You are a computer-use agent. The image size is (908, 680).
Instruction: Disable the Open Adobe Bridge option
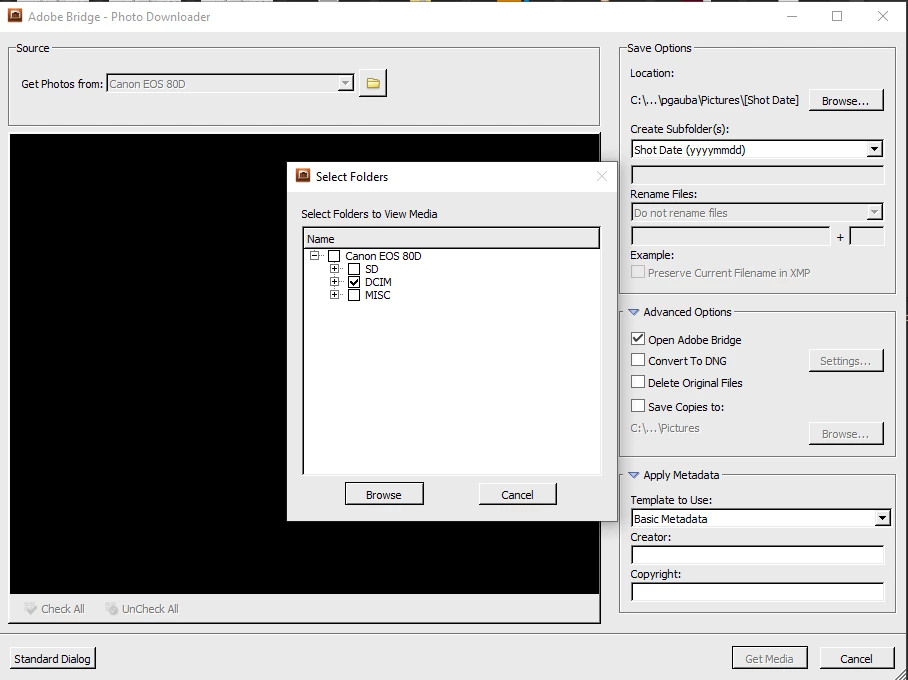638,339
